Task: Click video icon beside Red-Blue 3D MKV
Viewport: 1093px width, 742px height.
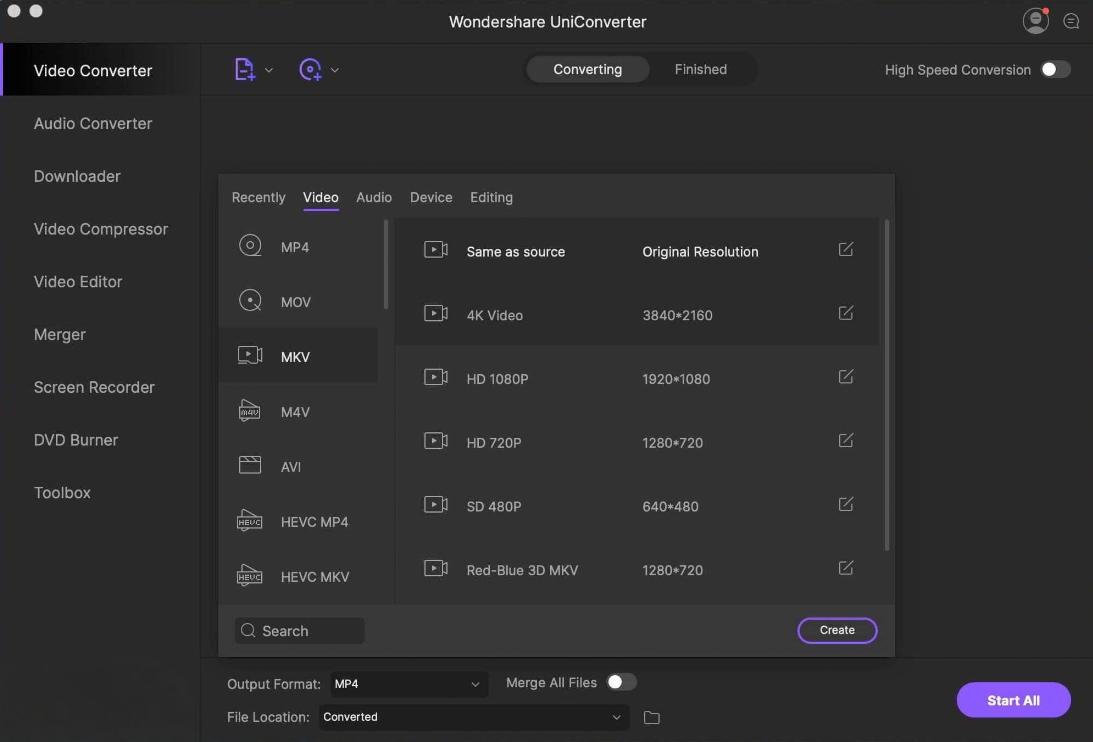Action: 436,568
